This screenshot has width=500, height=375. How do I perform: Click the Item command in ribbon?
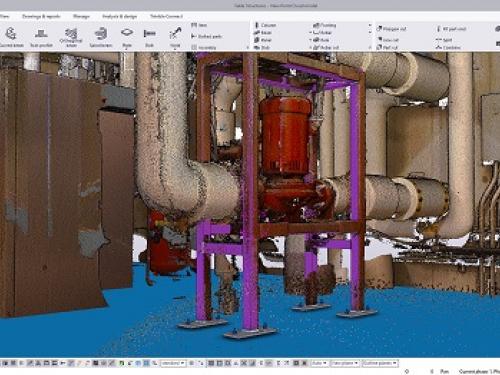(x=199, y=25)
